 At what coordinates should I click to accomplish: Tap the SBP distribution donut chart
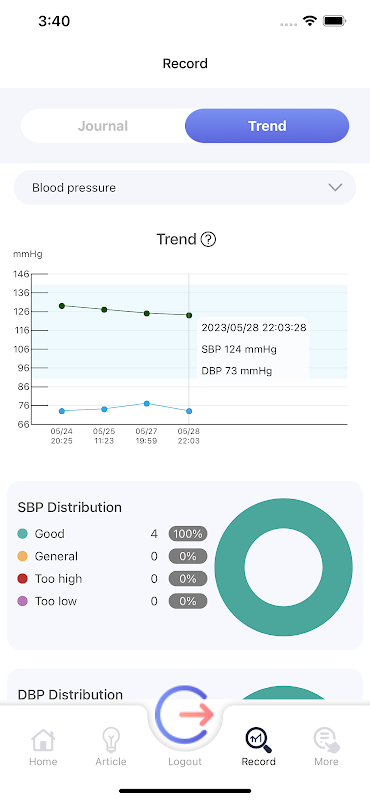click(x=283, y=567)
